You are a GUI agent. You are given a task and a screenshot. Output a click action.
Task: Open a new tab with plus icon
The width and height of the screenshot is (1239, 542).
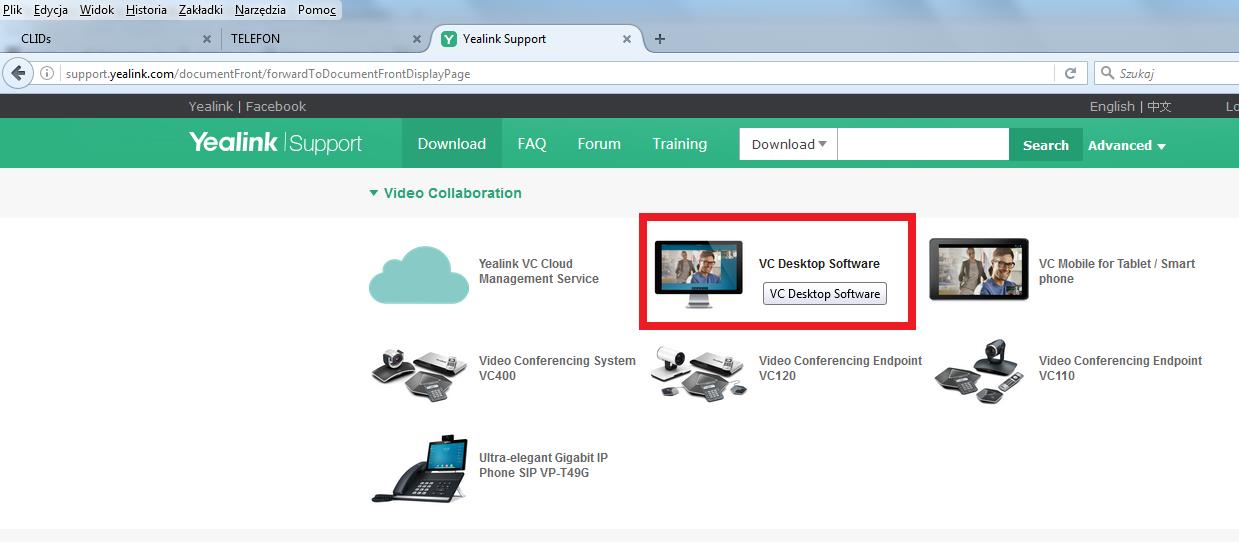[660, 39]
